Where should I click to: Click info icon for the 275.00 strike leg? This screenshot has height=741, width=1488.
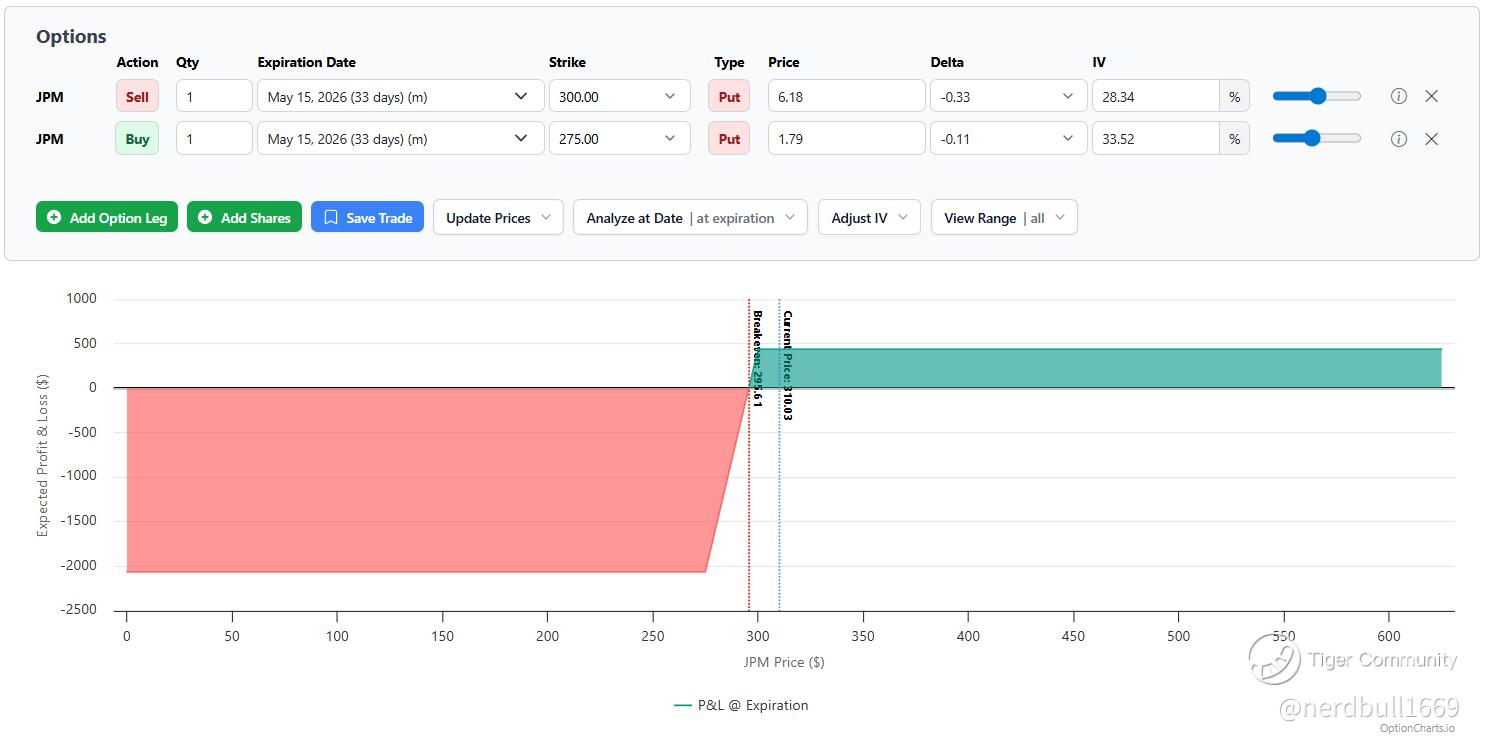[x=1399, y=139]
